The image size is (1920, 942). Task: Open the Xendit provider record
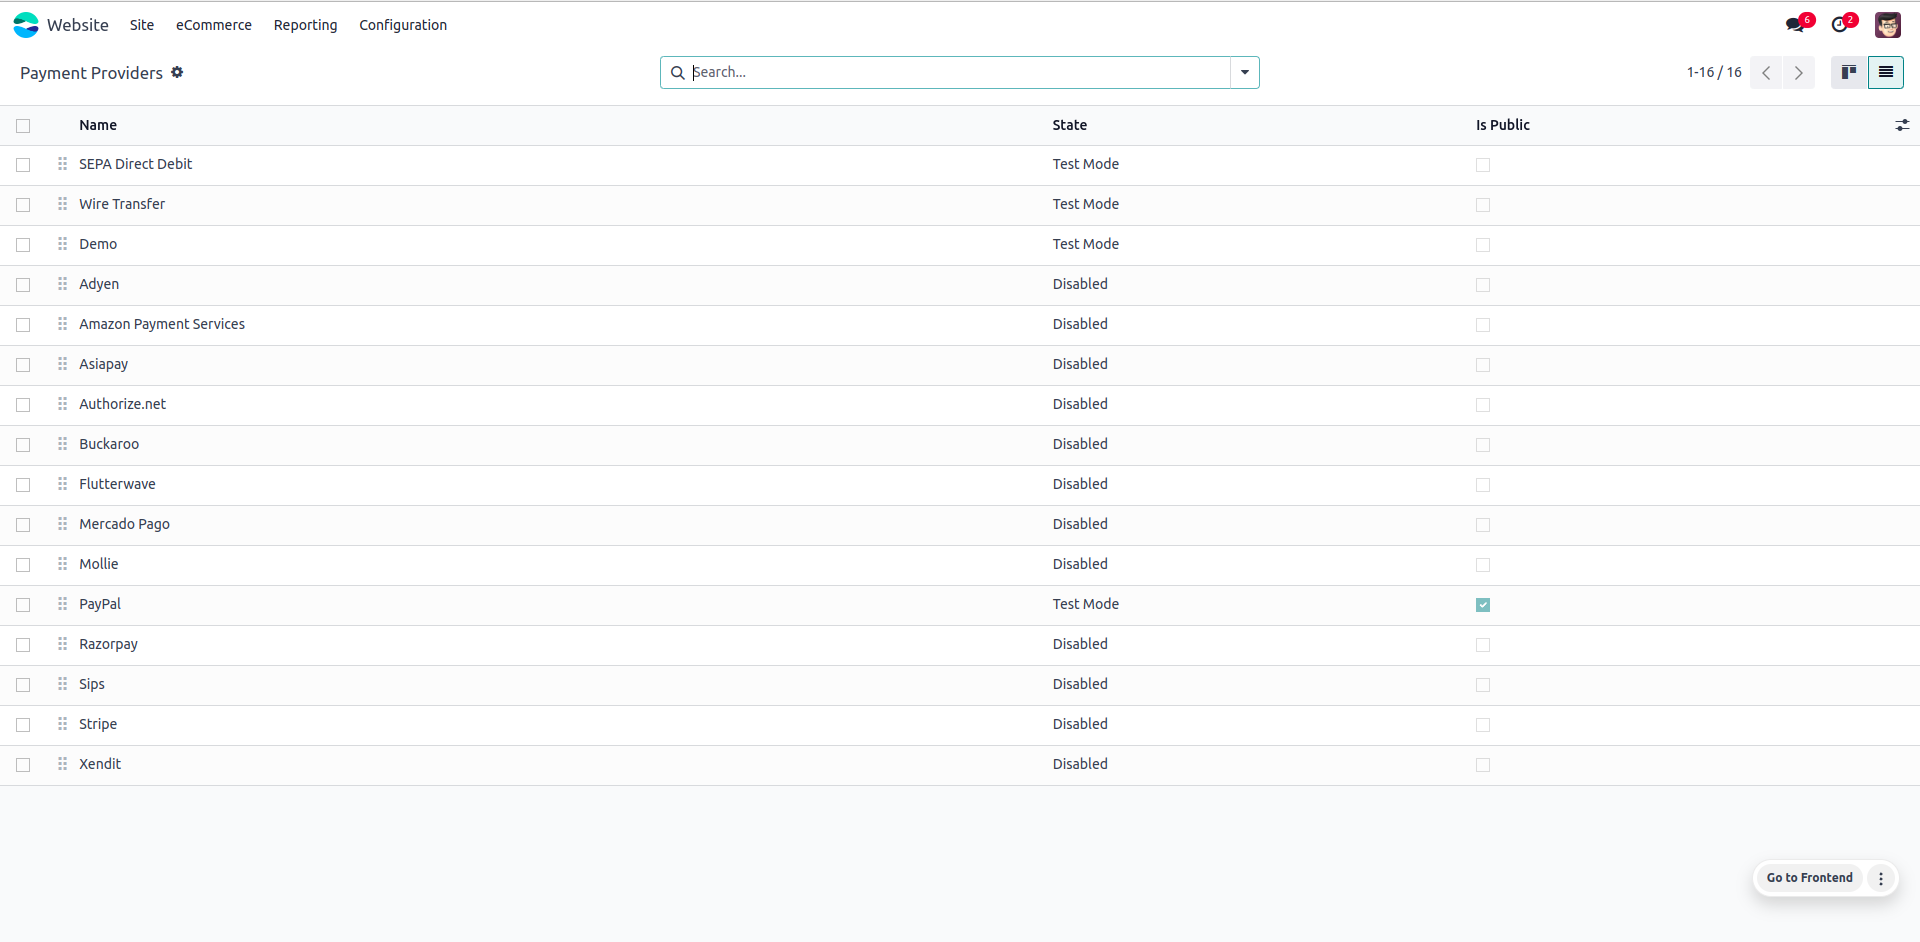(x=100, y=764)
